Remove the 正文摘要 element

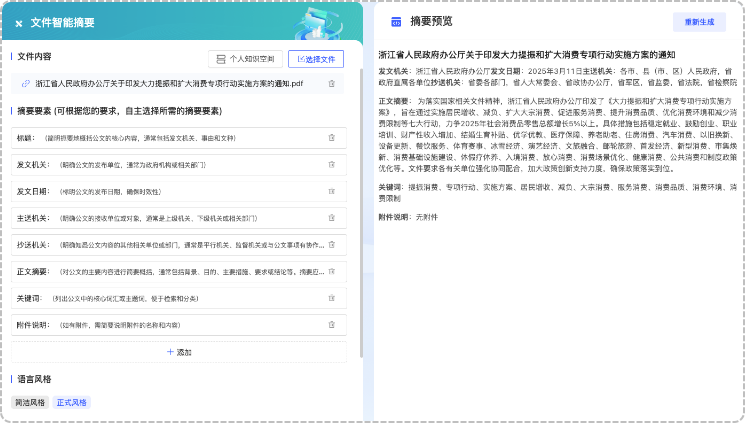[x=332, y=271]
